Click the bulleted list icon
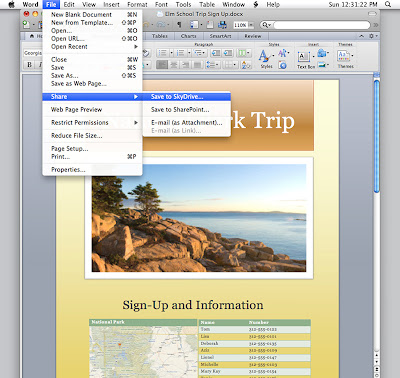This screenshot has width=400, height=378. (x=163, y=53)
